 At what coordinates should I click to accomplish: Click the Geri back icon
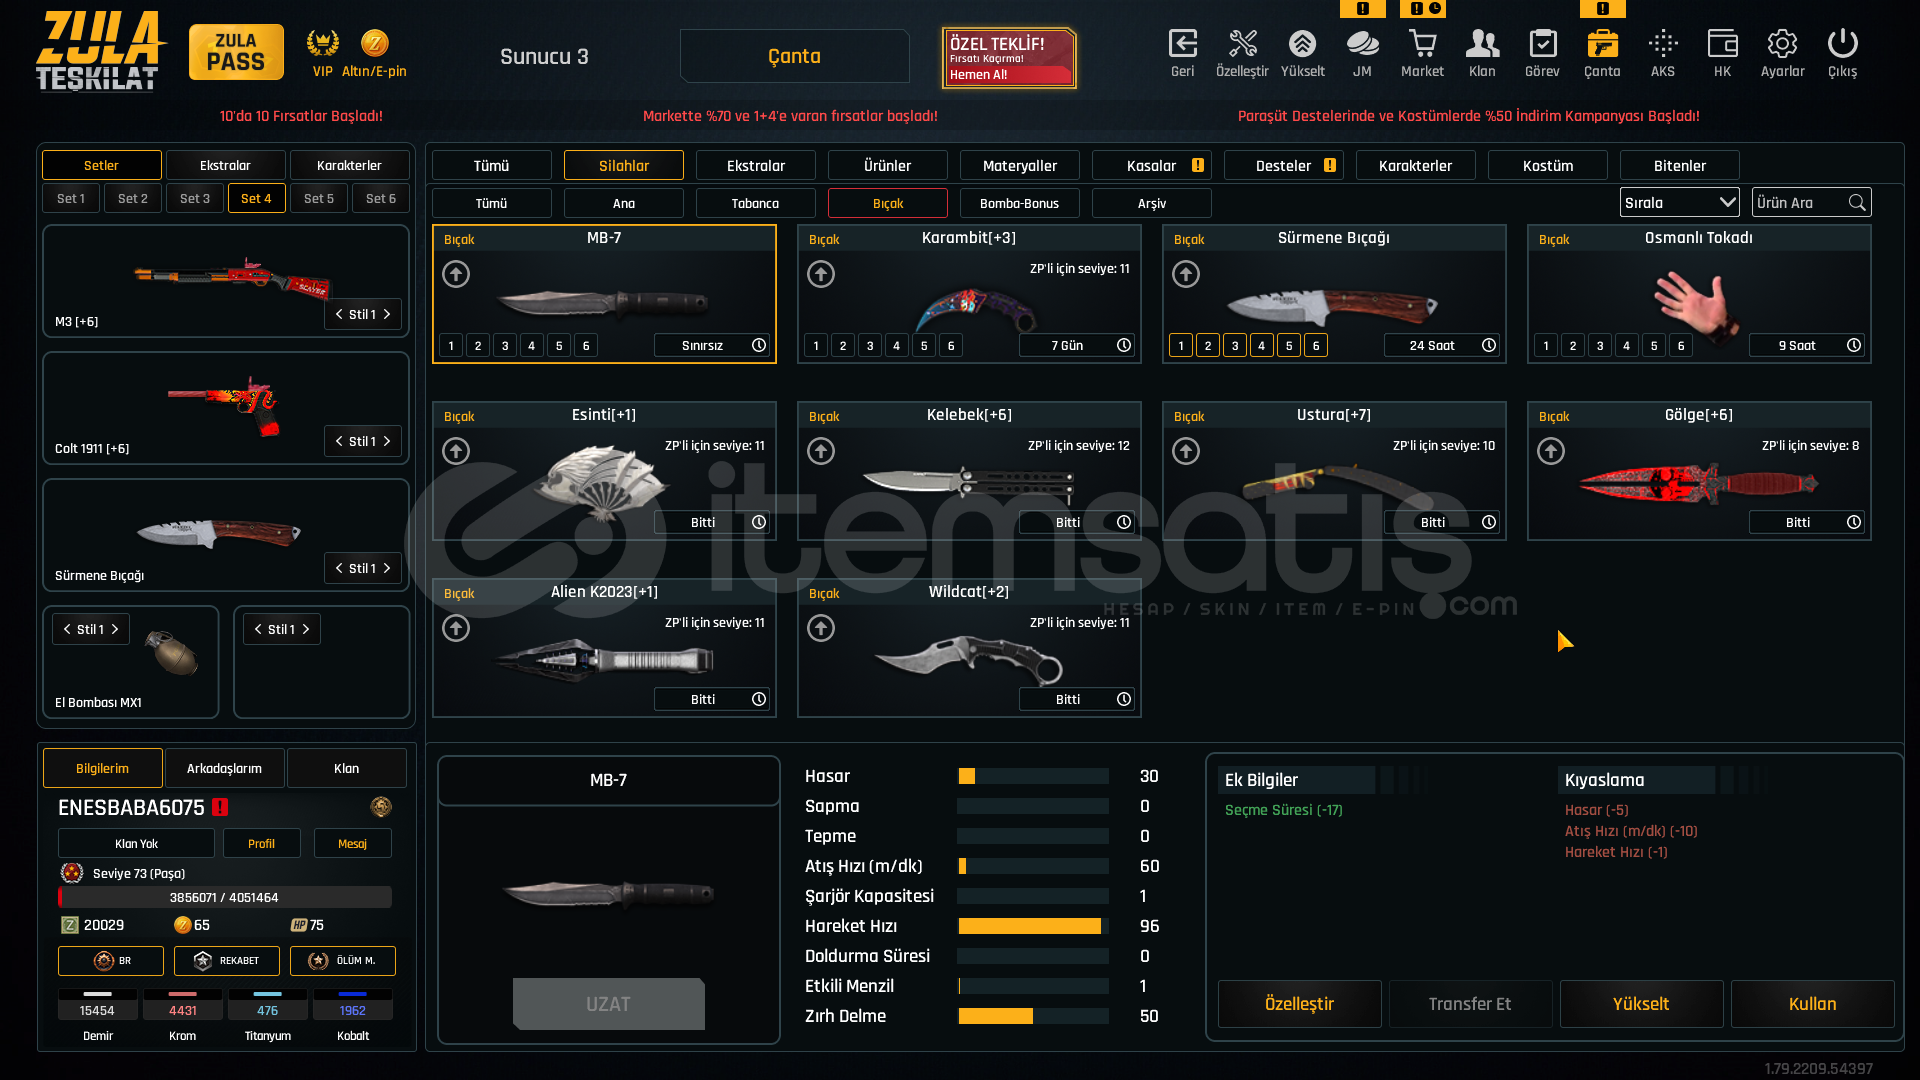(1182, 44)
